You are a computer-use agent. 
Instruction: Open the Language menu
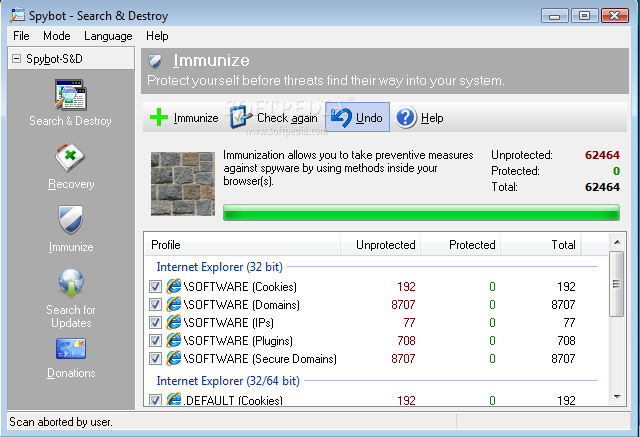(x=108, y=36)
